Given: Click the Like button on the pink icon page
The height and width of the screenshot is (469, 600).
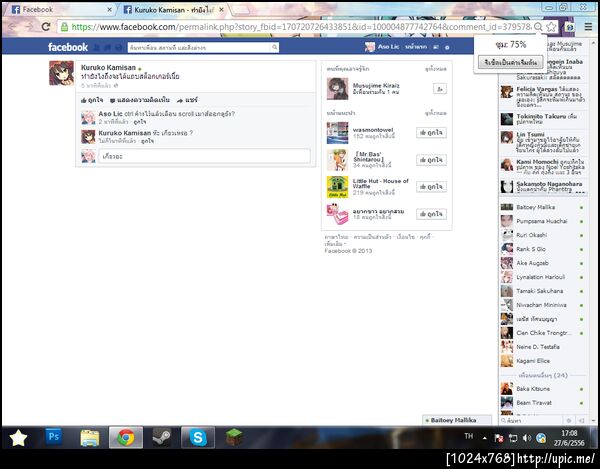Looking at the screenshot, I should [431, 214].
